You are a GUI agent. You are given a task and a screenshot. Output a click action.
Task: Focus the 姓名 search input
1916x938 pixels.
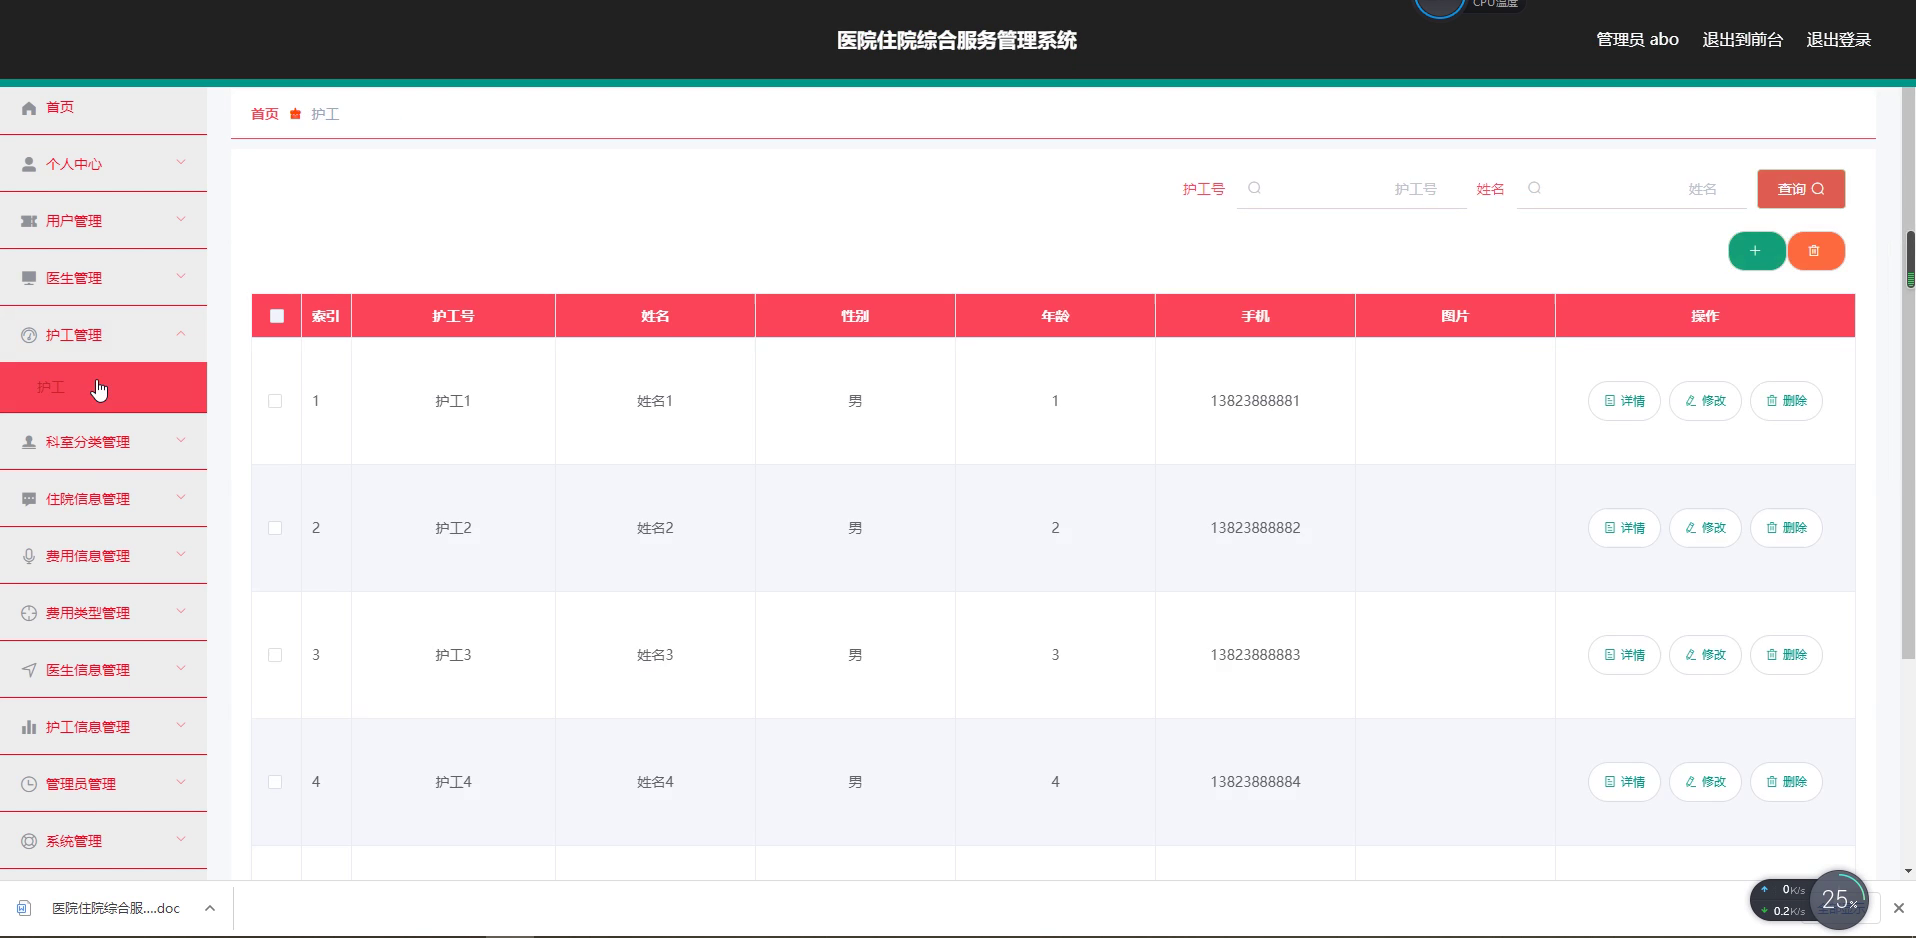pos(1632,189)
